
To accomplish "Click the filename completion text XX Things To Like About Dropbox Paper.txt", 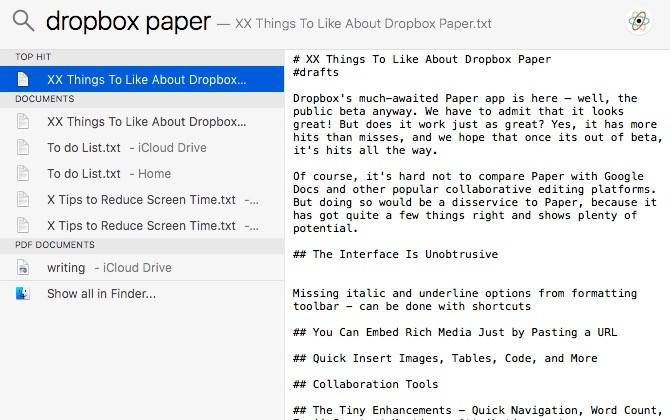I will (363, 23).
